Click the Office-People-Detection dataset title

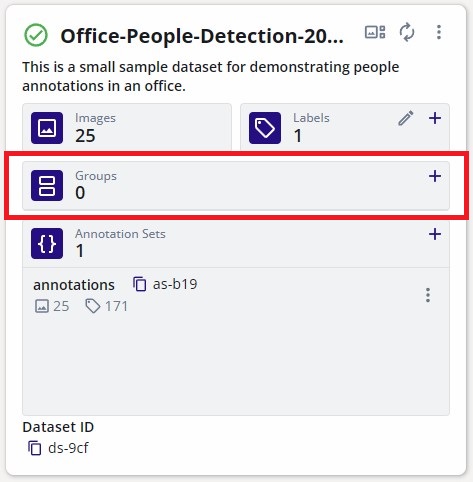point(202,36)
